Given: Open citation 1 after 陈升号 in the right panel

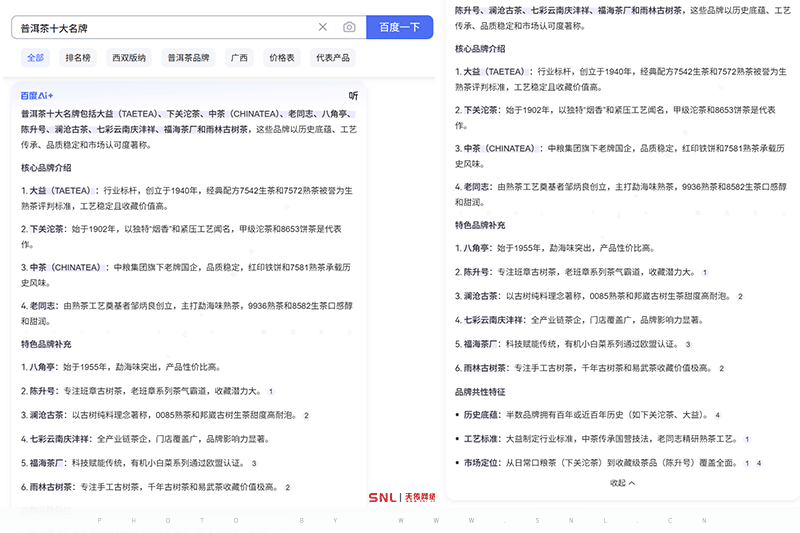Looking at the screenshot, I should 705,272.
